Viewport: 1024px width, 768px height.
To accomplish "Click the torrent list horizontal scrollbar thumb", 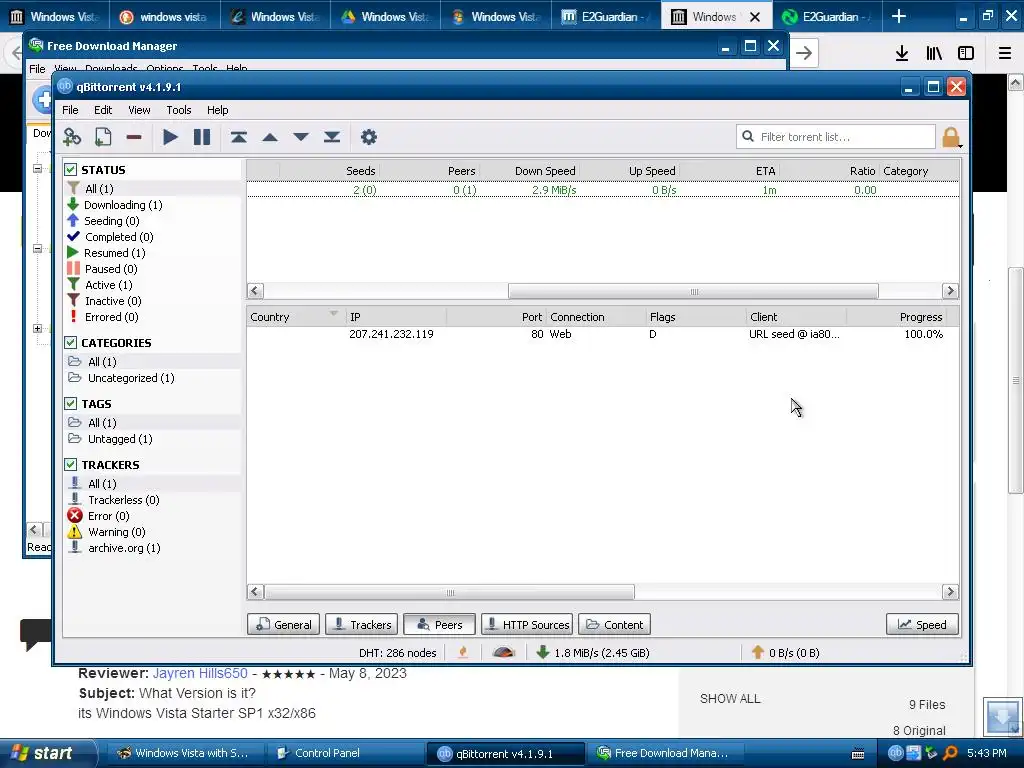I will point(694,291).
